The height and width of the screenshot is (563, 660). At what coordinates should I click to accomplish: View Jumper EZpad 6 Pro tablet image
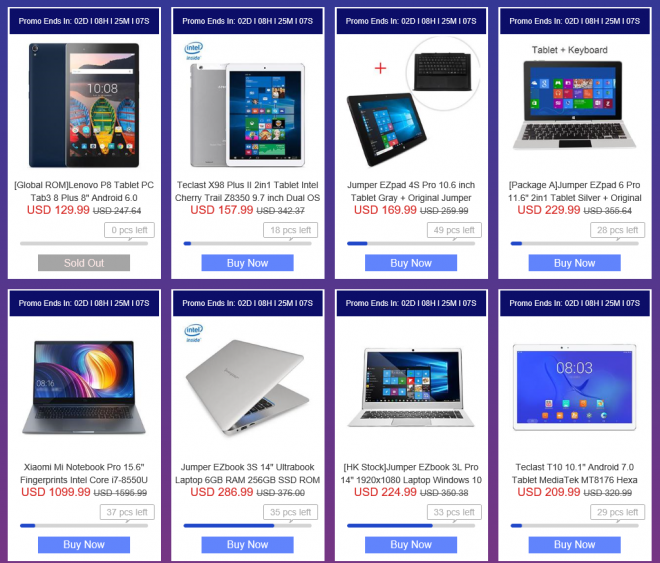click(575, 105)
